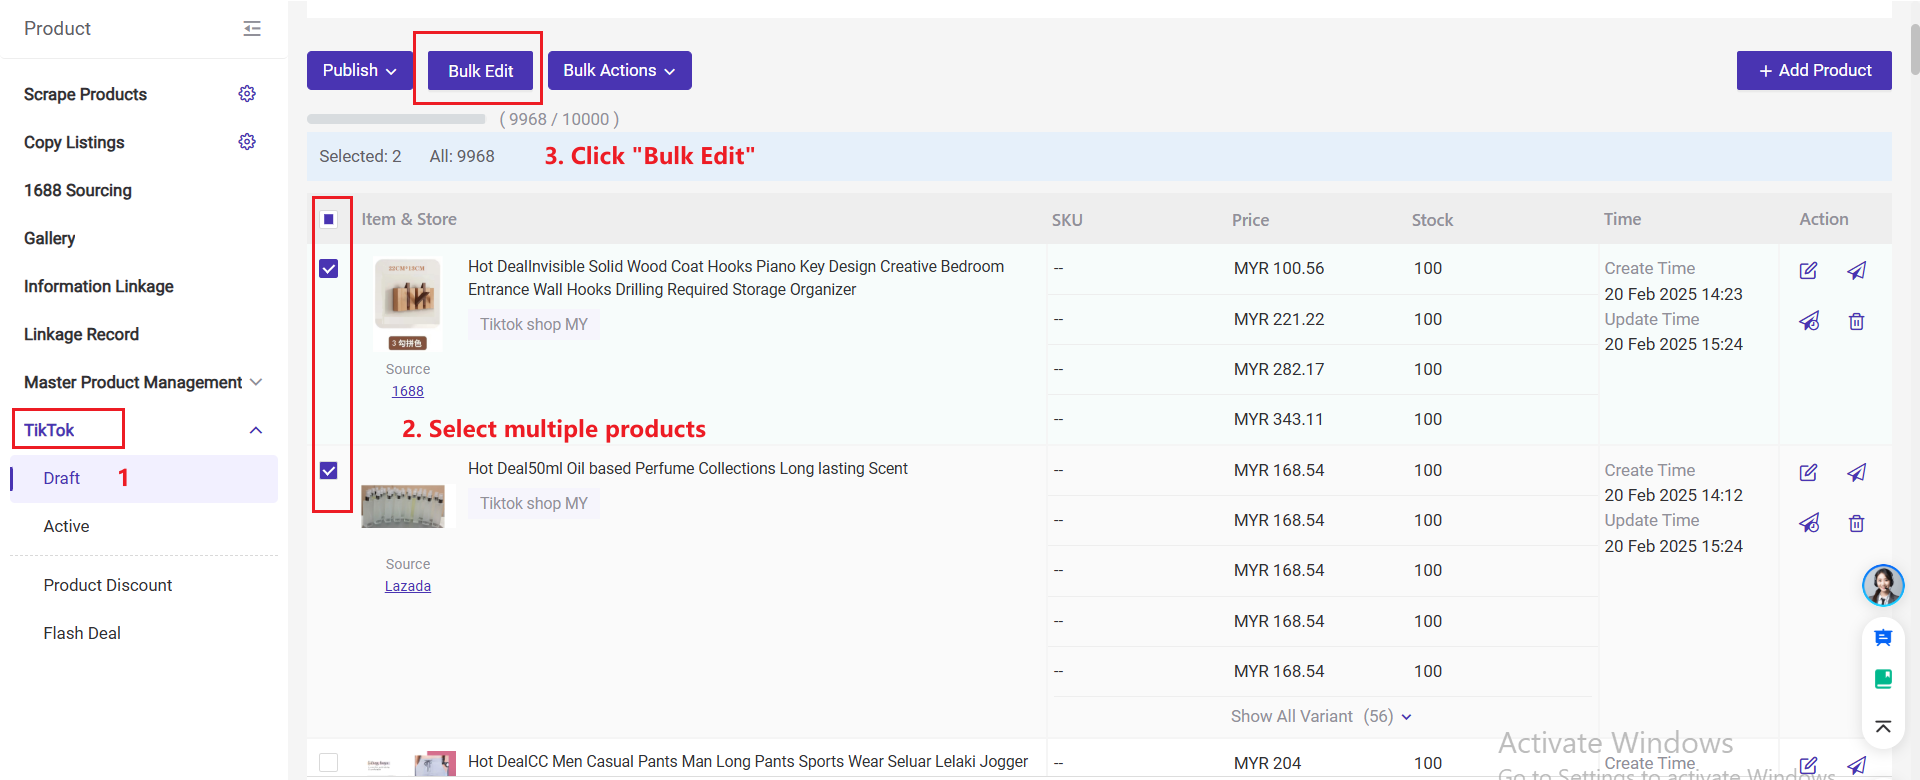Uncheck the Wood Coat Hooks product checkbox
The width and height of the screenshot is (1920, 780).
tap(329, 269)
